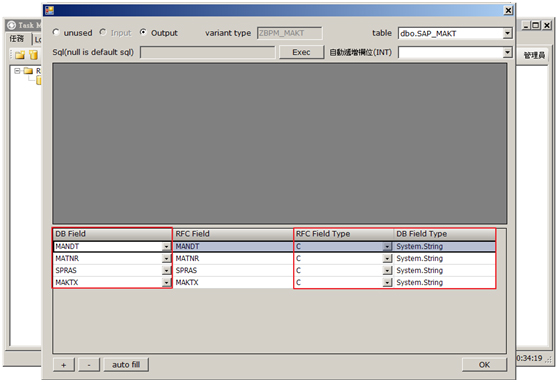Click the variant type field ZBPM_MAKT
This screenshot has height=382, width=558.
point(290,33)
